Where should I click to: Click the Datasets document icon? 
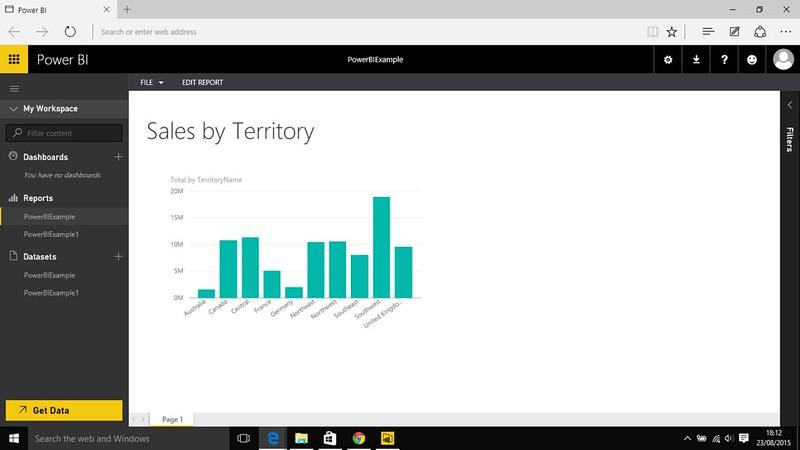click(13, 256)
